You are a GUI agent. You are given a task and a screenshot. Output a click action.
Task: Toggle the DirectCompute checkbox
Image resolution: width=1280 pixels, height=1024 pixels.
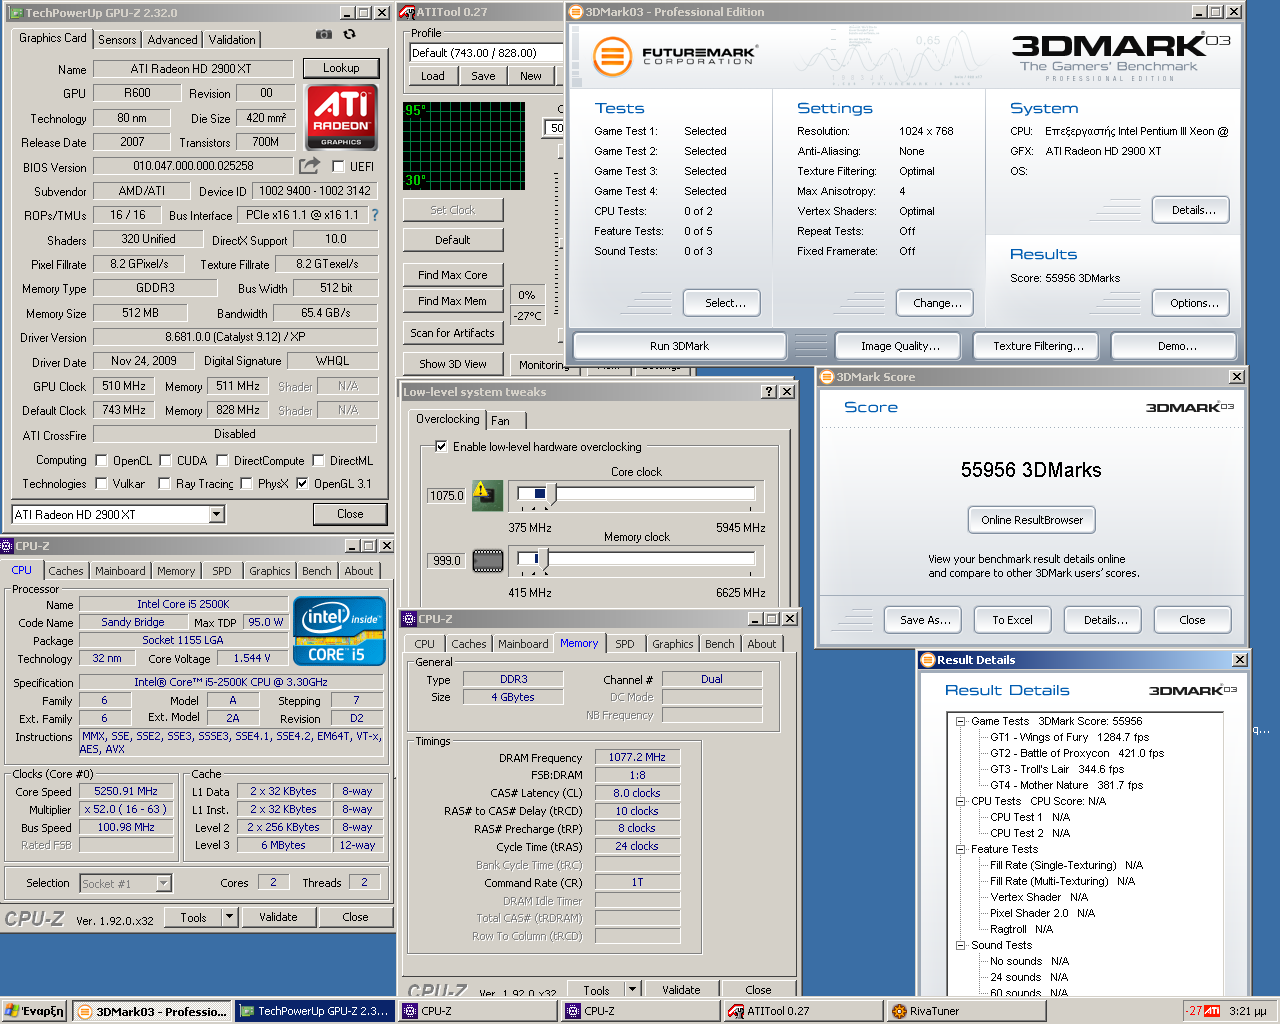pyautogui.click(x=222, y=461)
